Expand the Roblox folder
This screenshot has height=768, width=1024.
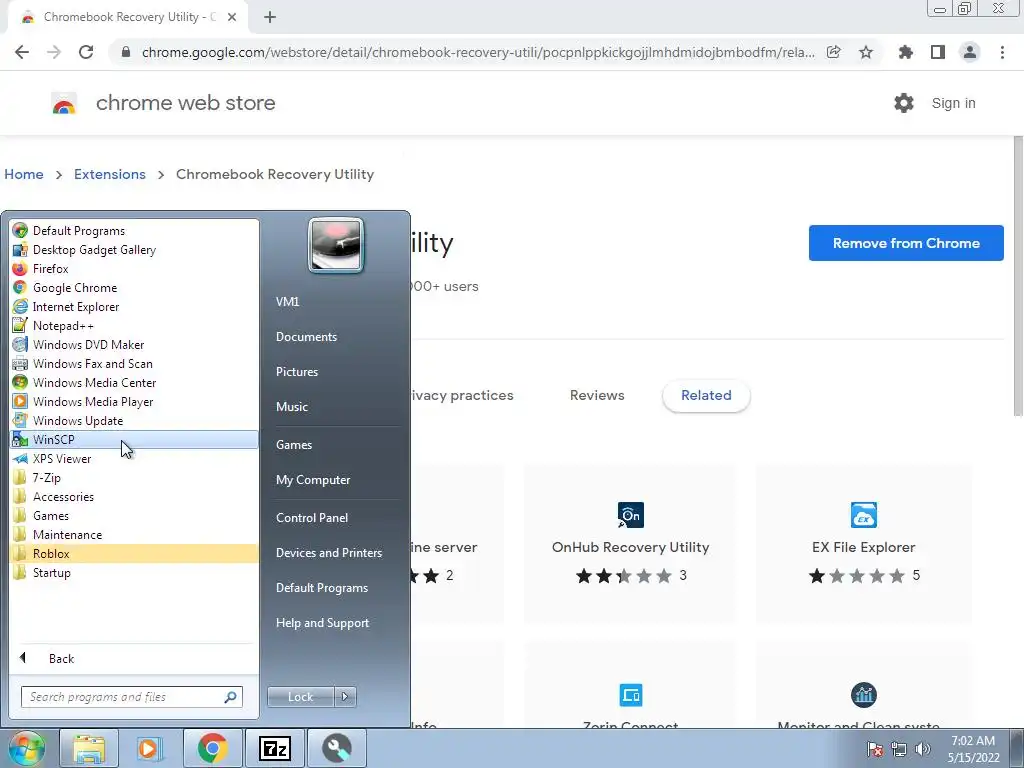pos(134,553)
